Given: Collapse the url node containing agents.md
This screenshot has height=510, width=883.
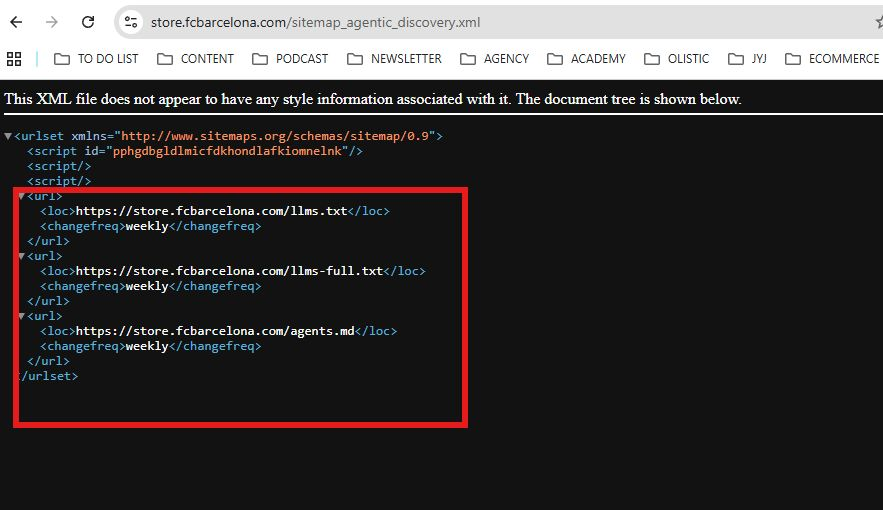Looking at the screenshot, I should tap(21, 316).
